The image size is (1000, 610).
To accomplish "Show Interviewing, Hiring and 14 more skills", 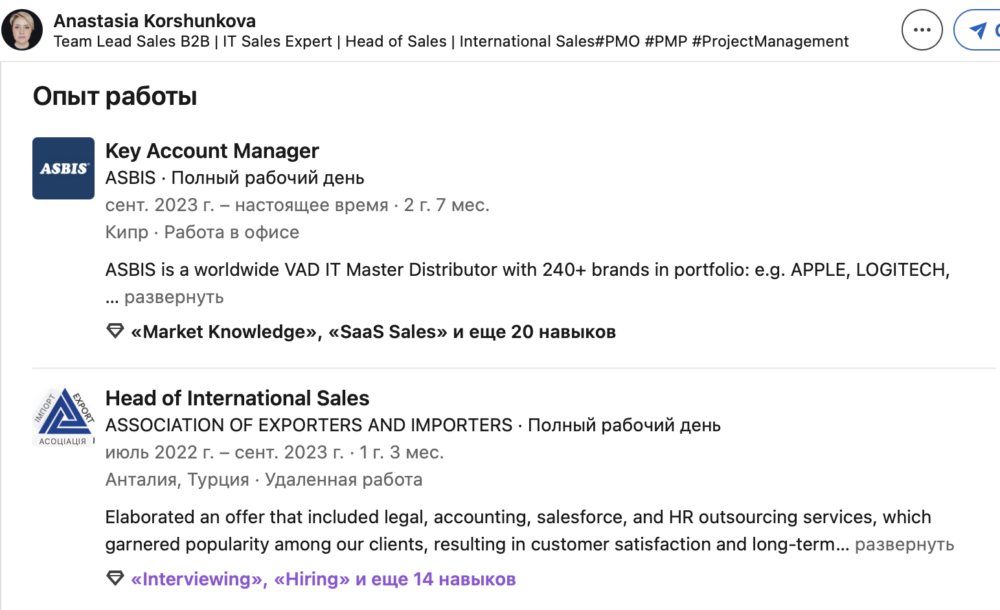I will 323,579.
